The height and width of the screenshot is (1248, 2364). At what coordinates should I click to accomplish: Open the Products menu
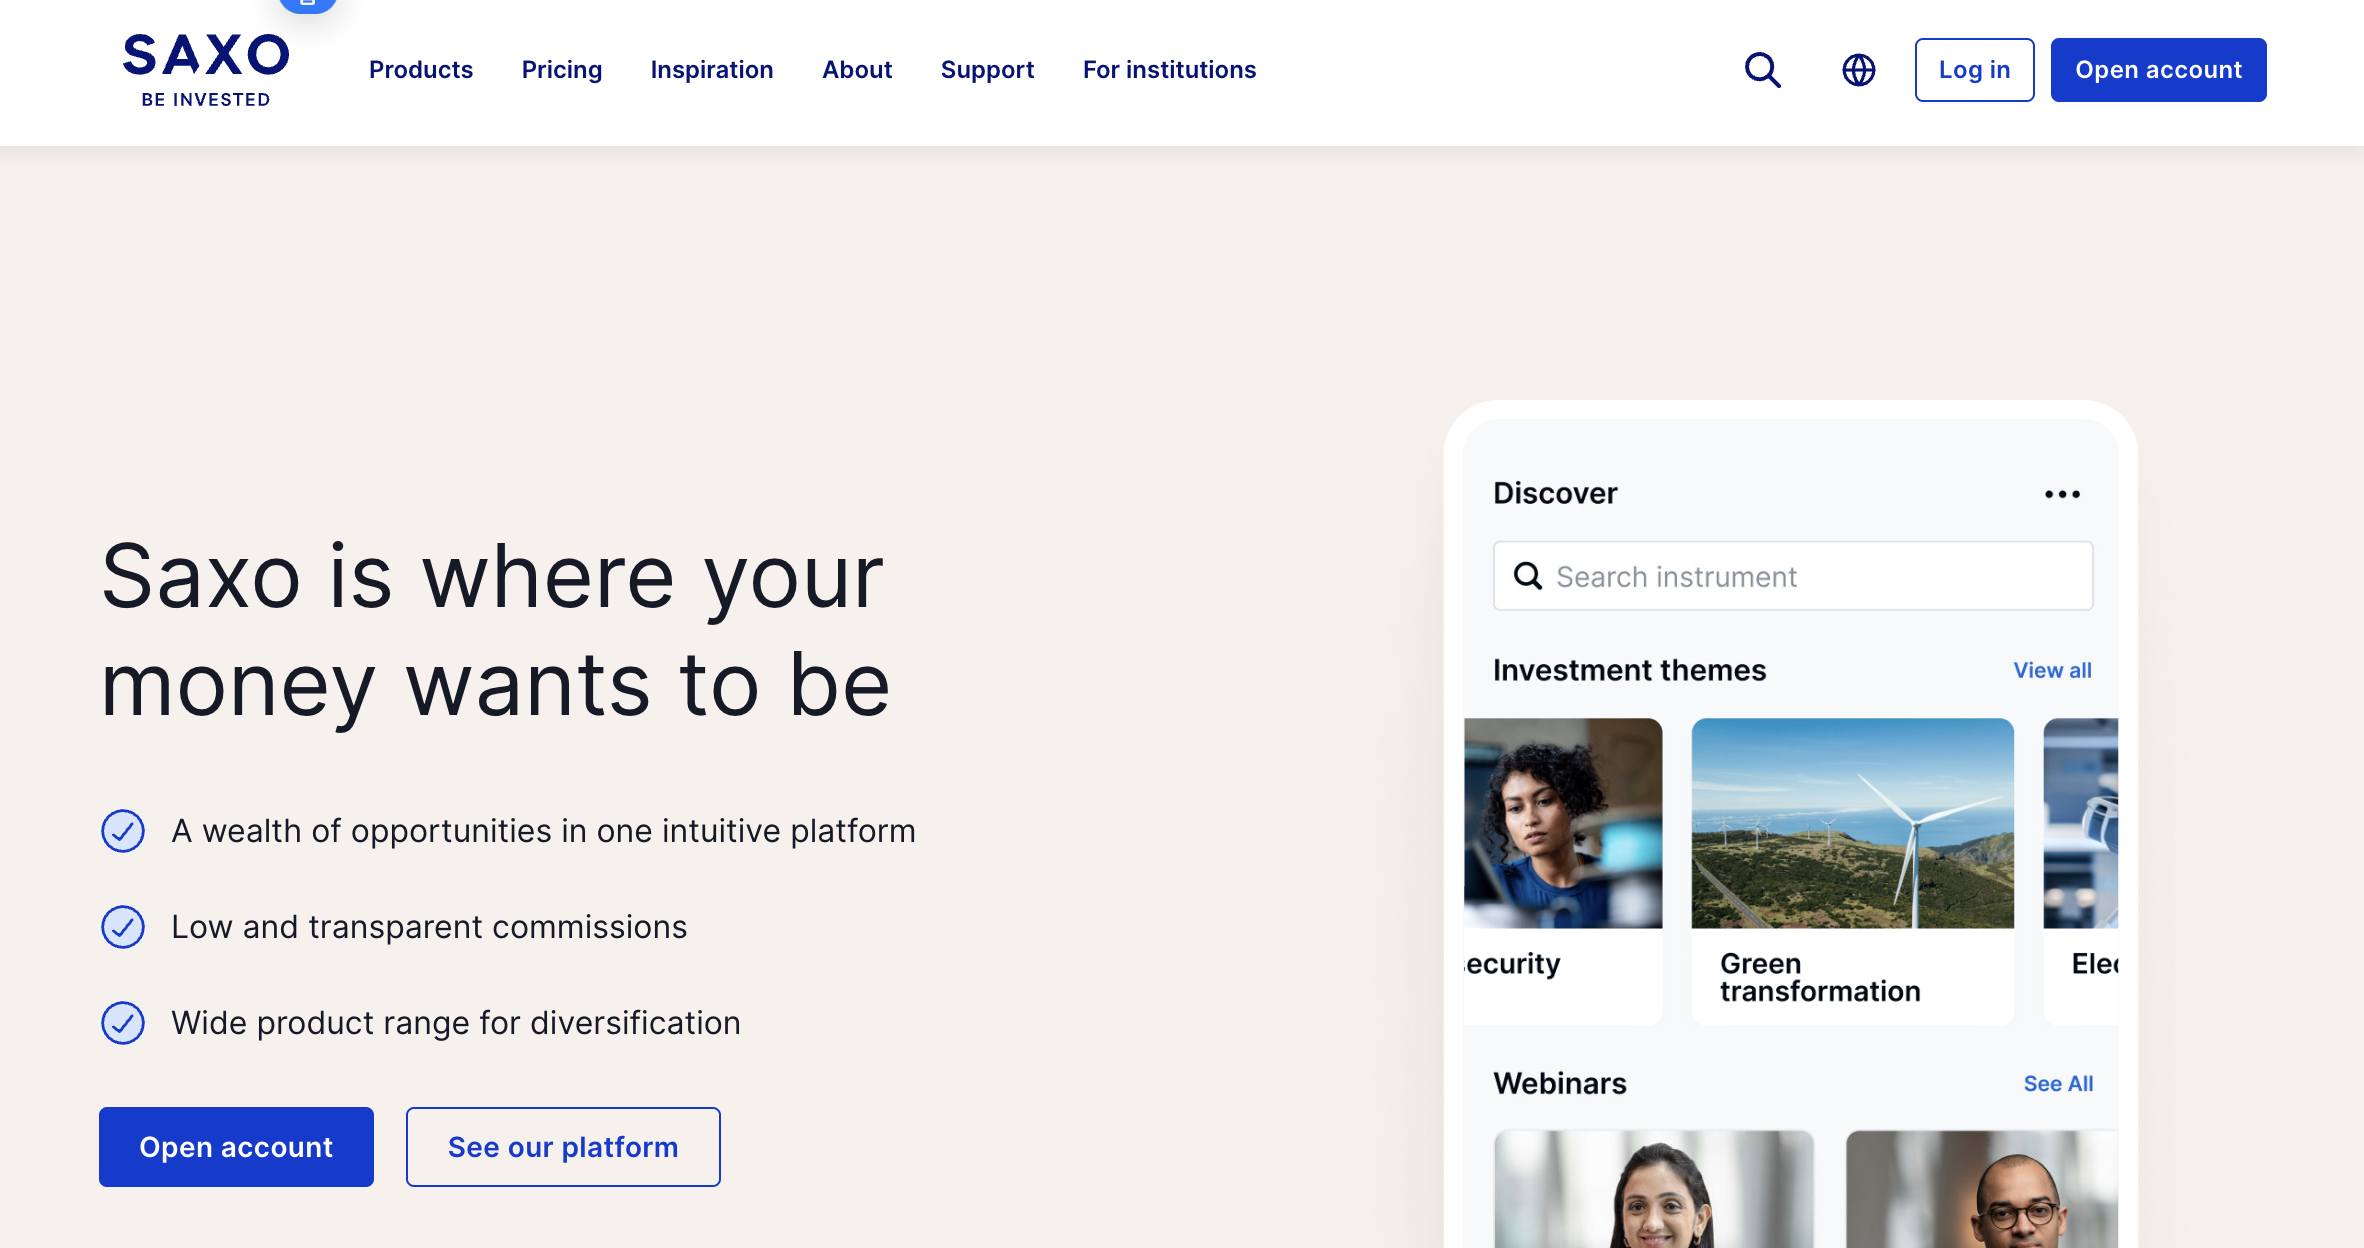point(421,70)
